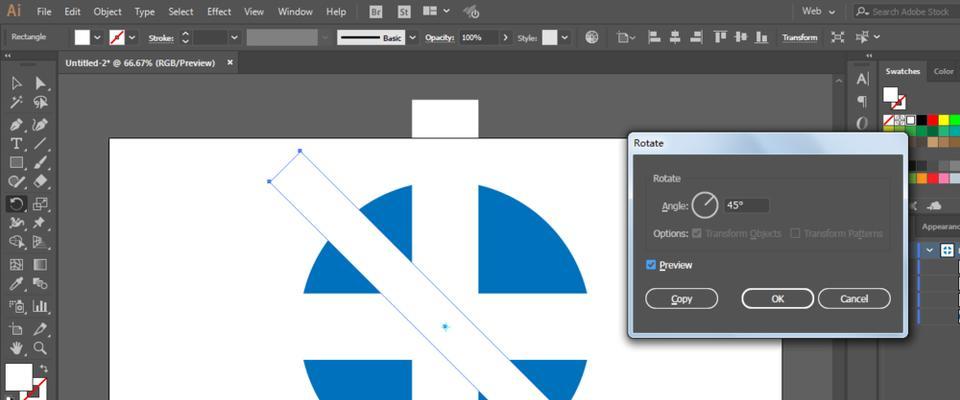
Task: Select the Width tool
Action: point(17,223)
